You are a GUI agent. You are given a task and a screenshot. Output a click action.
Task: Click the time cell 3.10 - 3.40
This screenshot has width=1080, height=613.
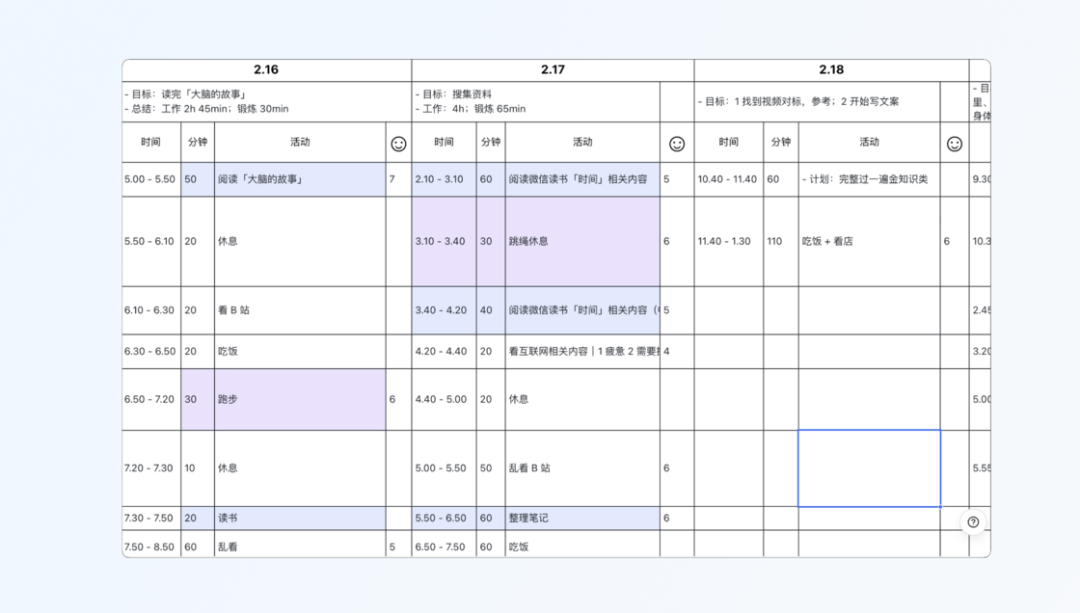tap(444, 241)
